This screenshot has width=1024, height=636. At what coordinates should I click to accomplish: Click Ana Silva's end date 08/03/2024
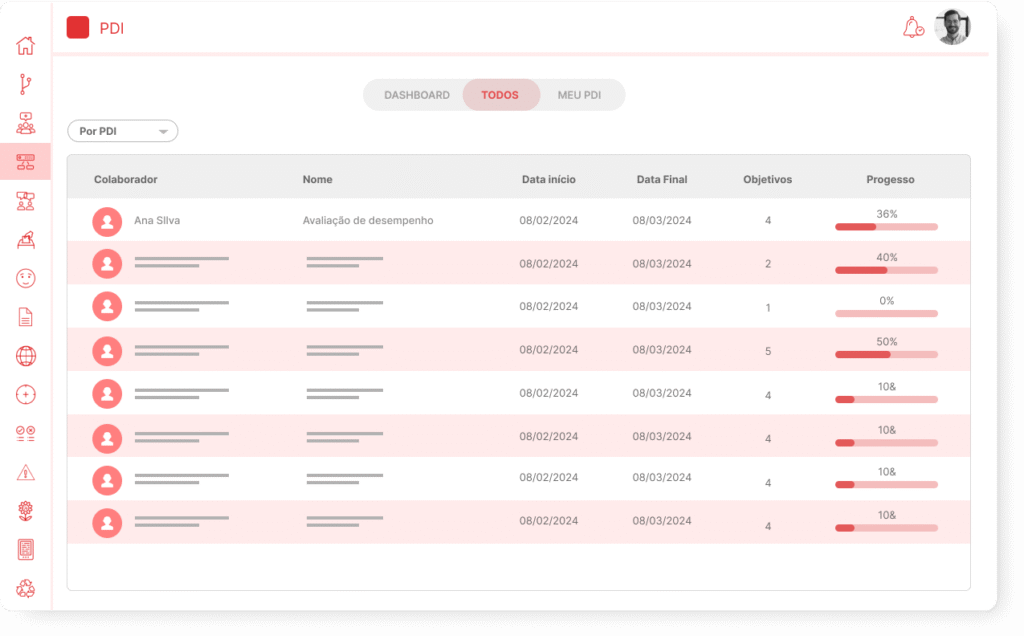(x=662, y=220)
